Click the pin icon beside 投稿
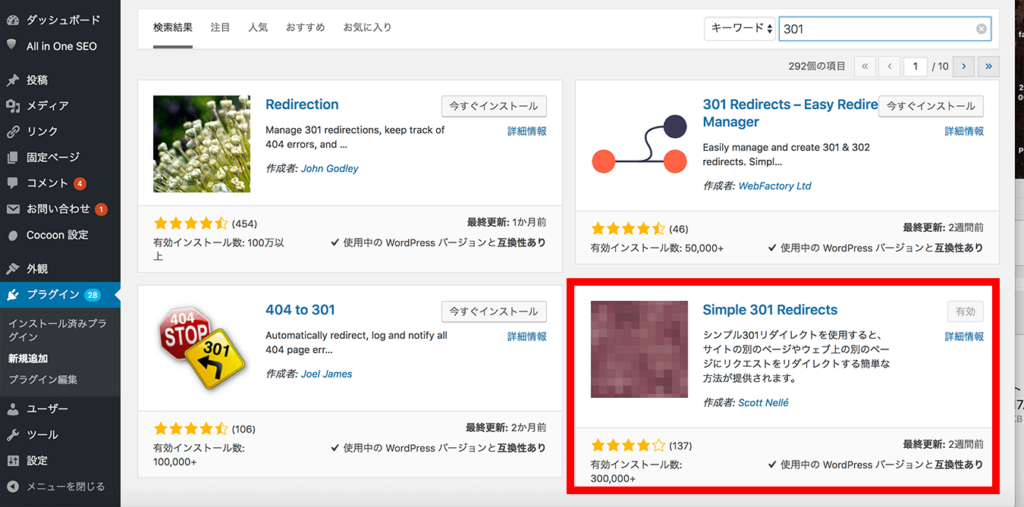This screenshot has width=1024, height=507. [12, 80]
